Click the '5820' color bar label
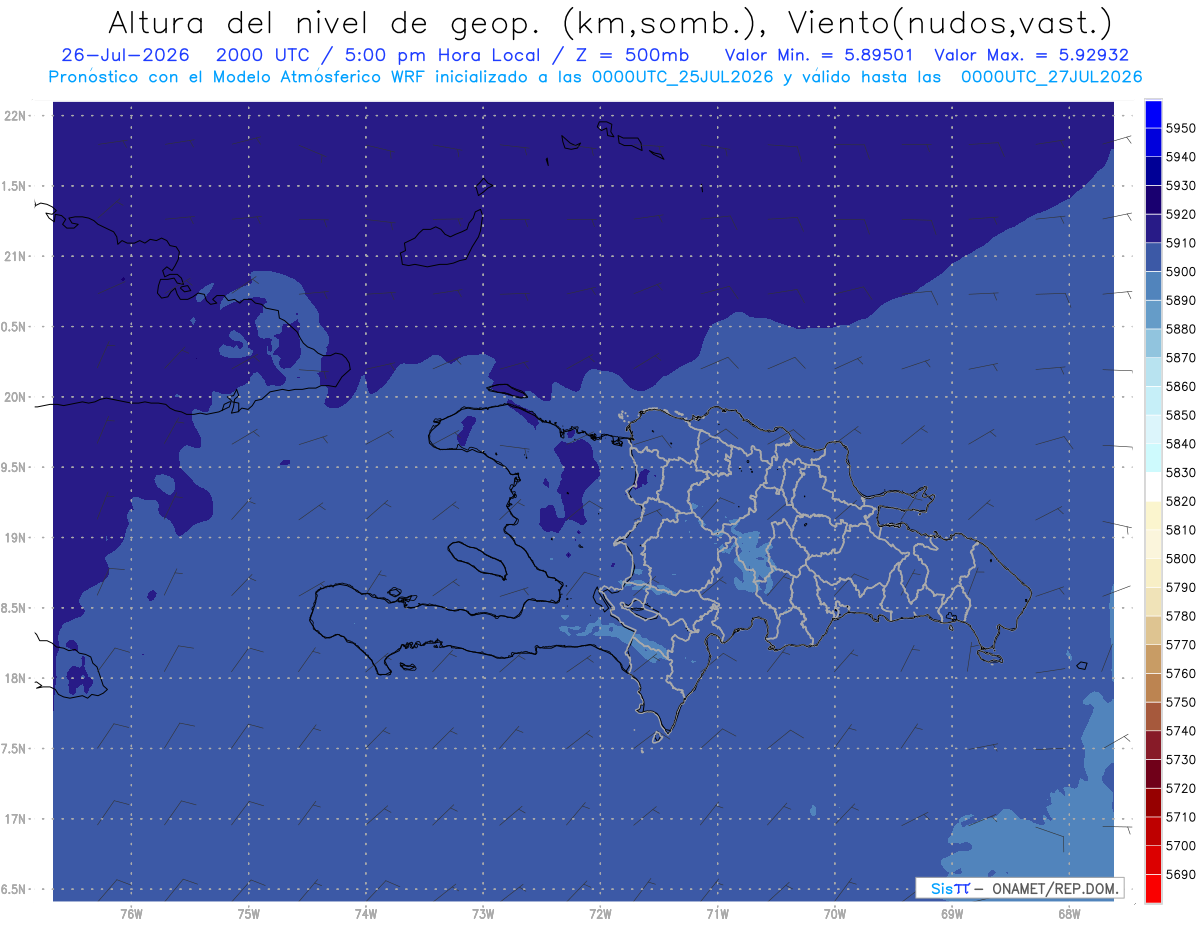The image size is (1200, 927). [x=1180, y=501]
